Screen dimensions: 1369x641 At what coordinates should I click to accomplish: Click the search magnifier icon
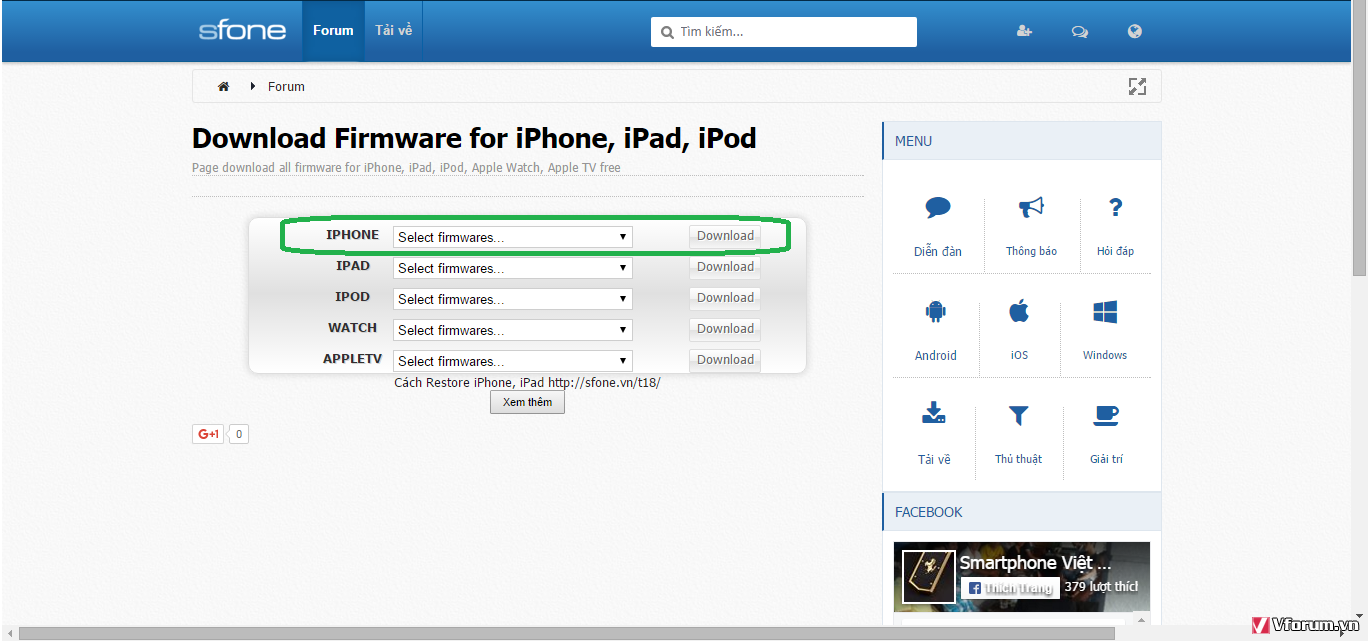coord(667,32)
